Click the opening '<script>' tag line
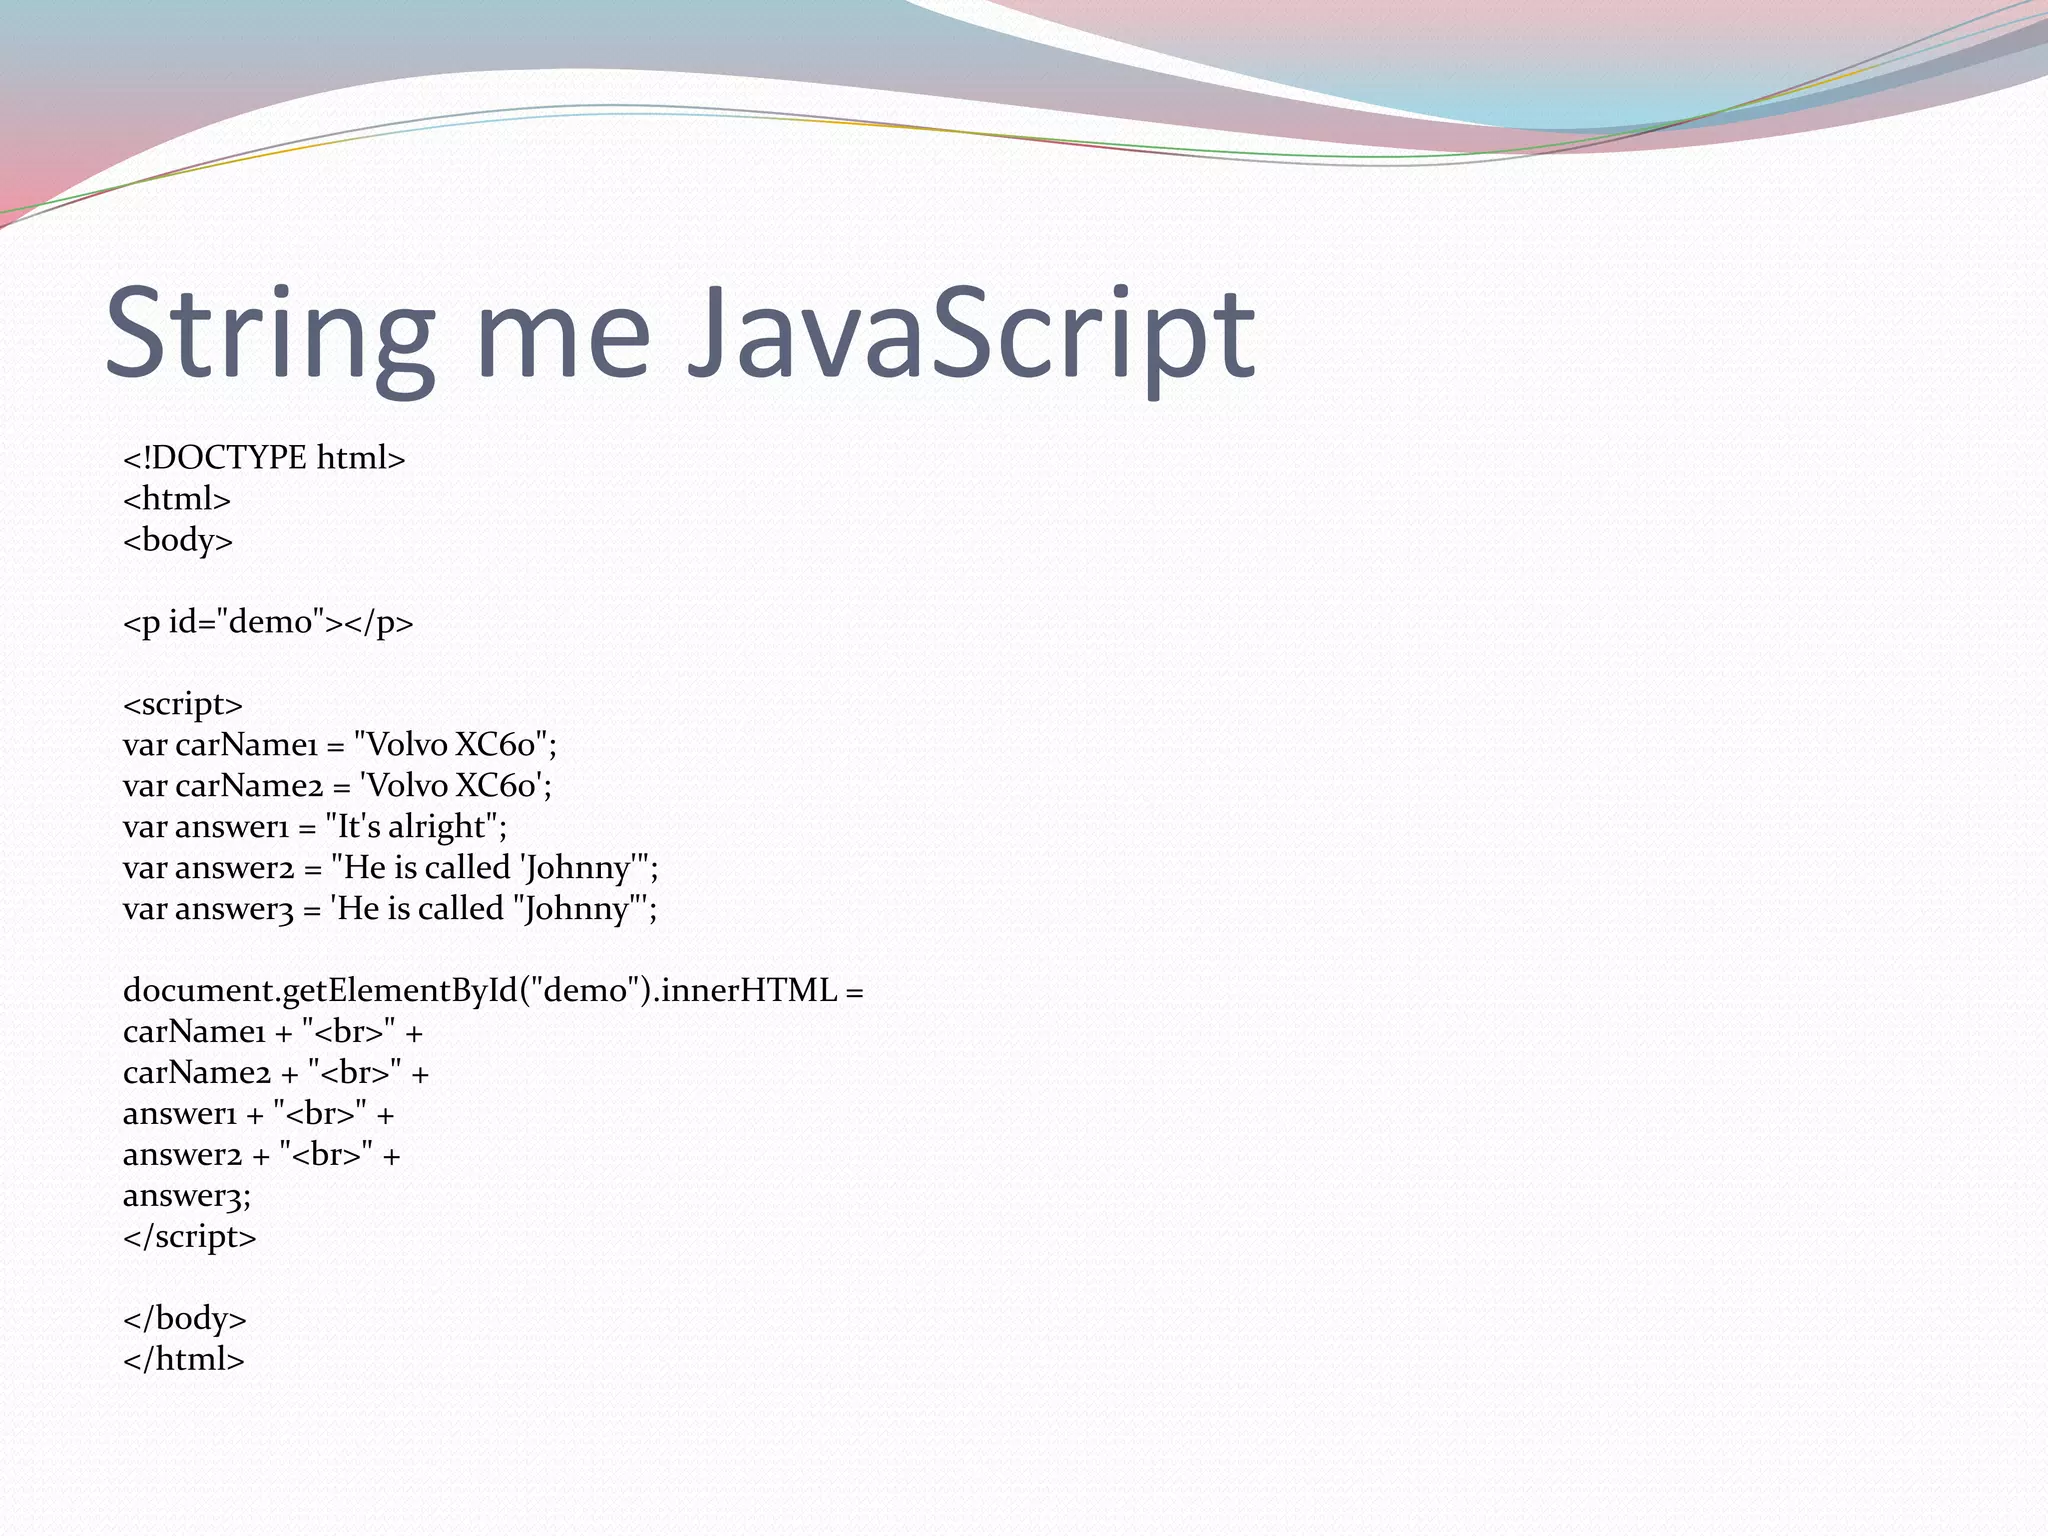The image size is (2048, 1536). [x=183, y=704]
